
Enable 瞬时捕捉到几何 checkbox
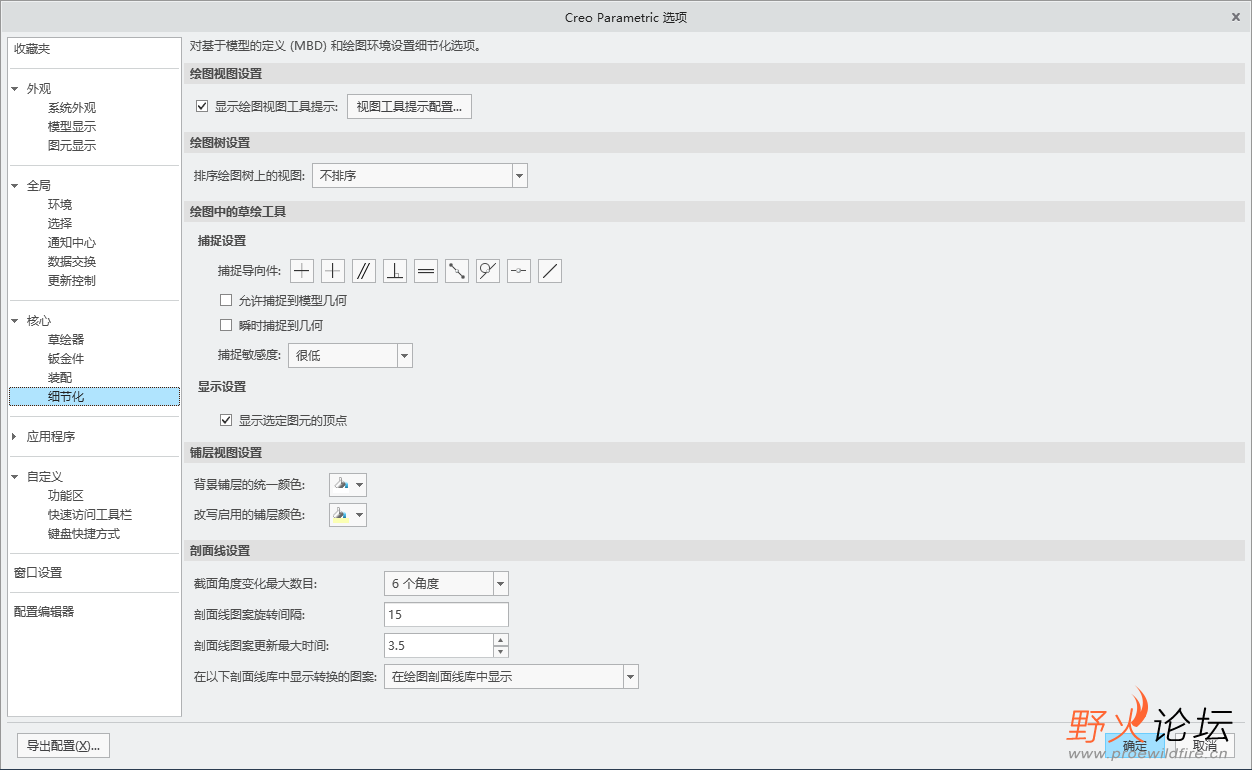(226, 325)
